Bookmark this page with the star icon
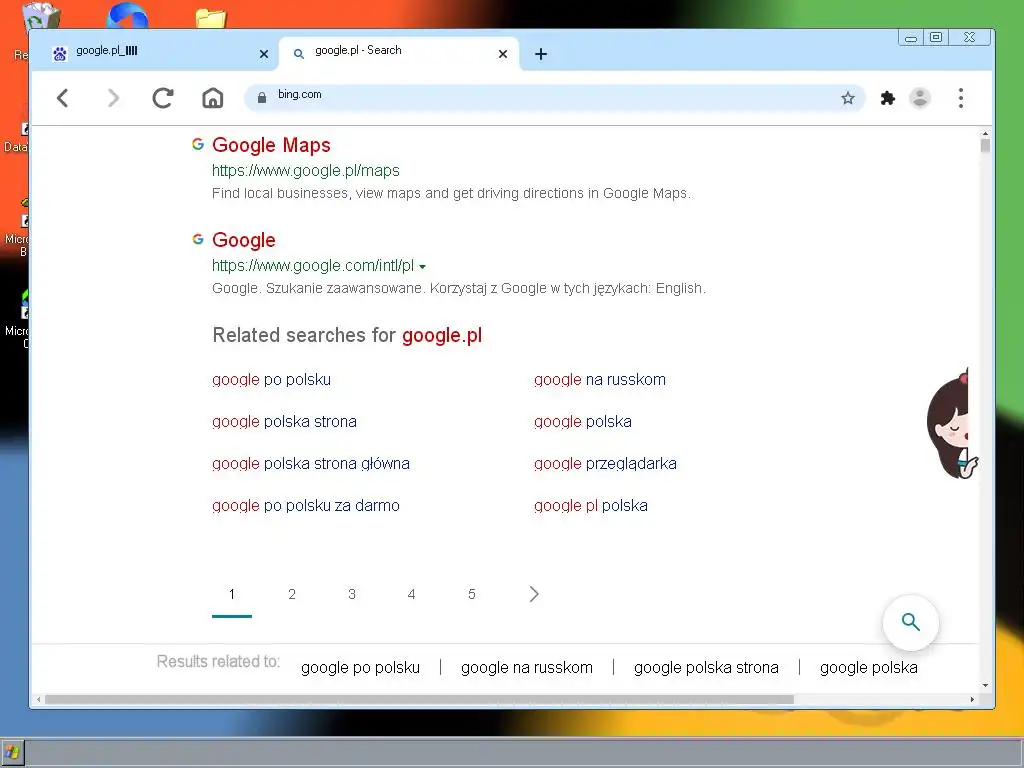The height and width of the screenshot is (768, 1024). (848, 99)
